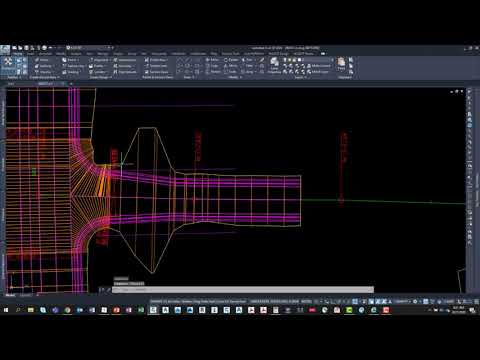The width and height of the screenshot is (480, 360).
Task: Open the application menu button
Action: click(5, 50)
